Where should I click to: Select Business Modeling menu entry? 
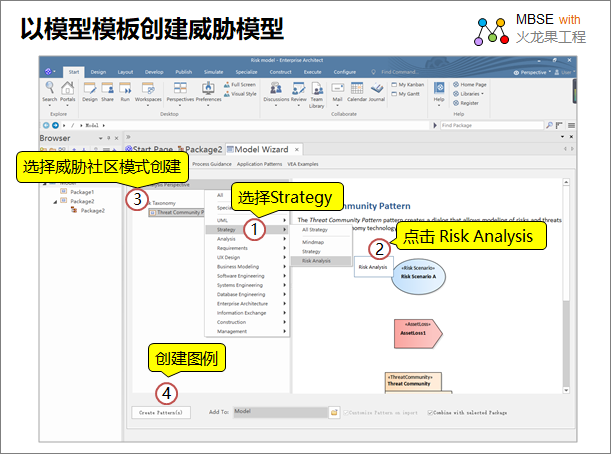coord(247,267)
